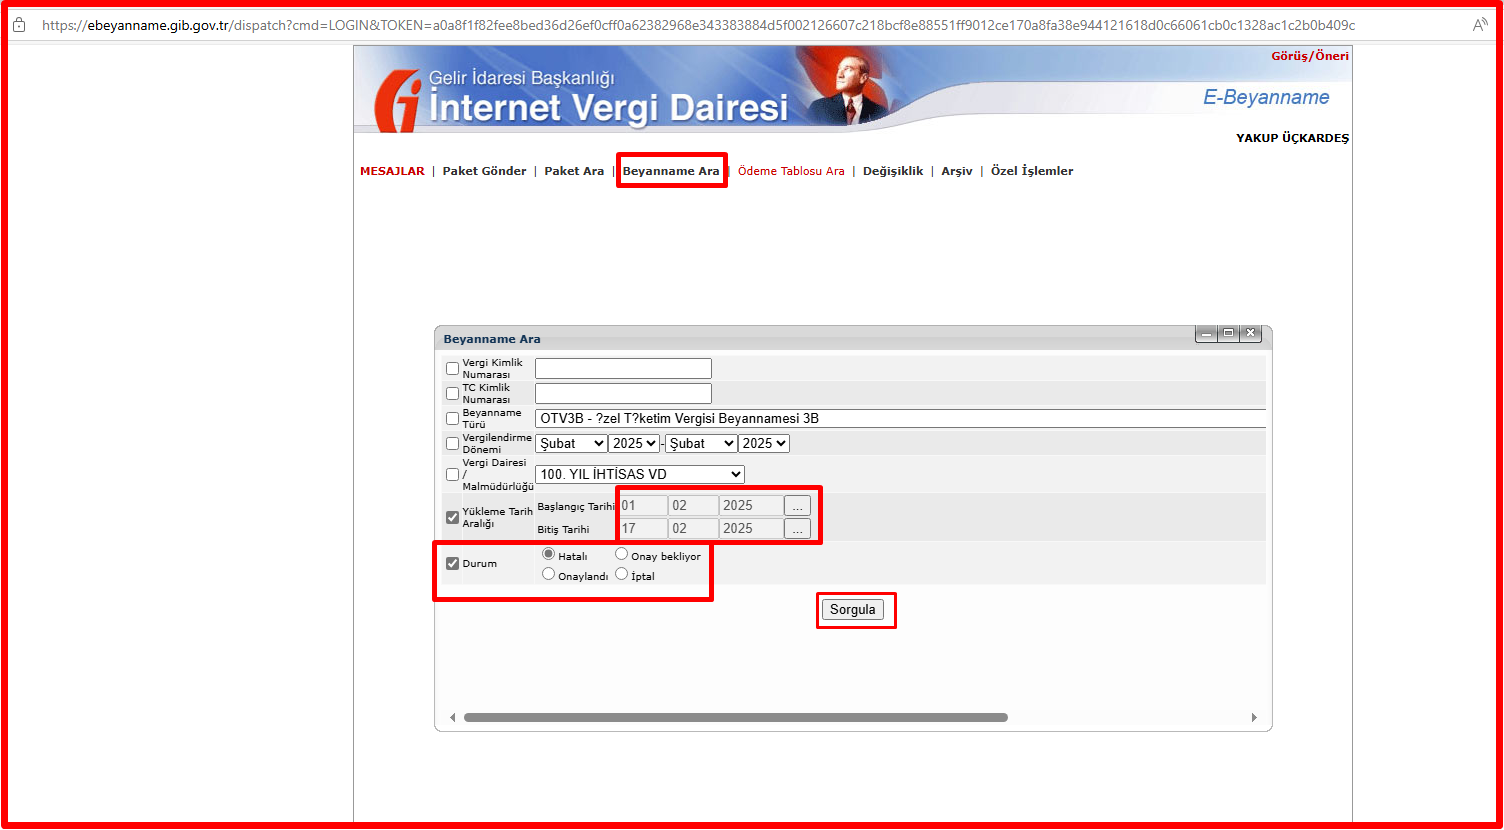Select the Onaylandı status radio button
This screenshot has width=1504, height=830.
pos(548,574)
